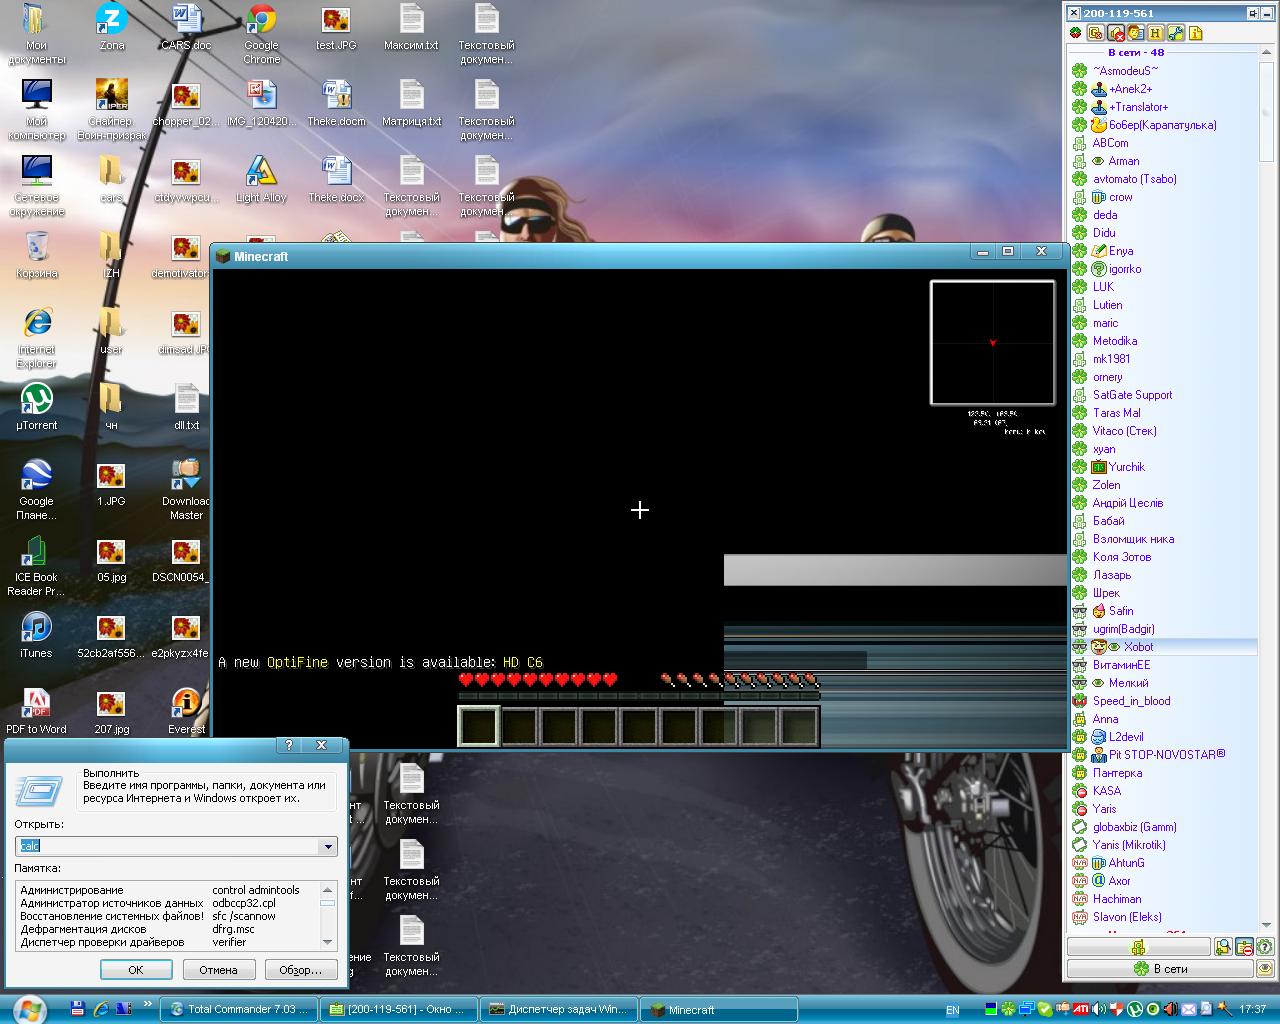1280x1024 pixels.
Task: Toggle hide groups icon in QIP bottom bar
Action: 1244,947
